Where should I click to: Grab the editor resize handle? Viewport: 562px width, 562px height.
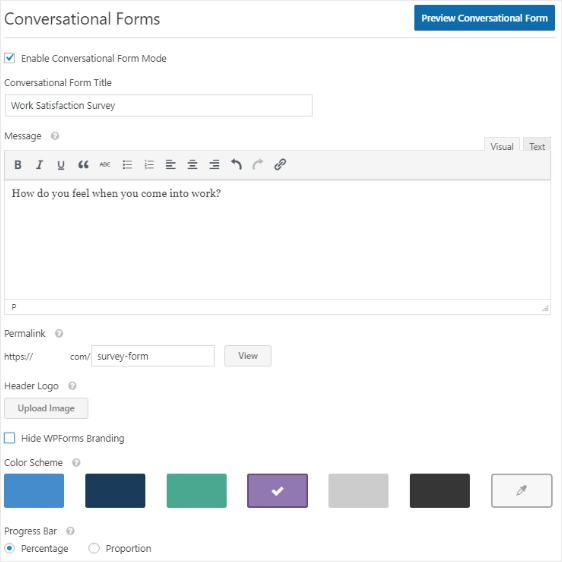[x=545, y=308]
